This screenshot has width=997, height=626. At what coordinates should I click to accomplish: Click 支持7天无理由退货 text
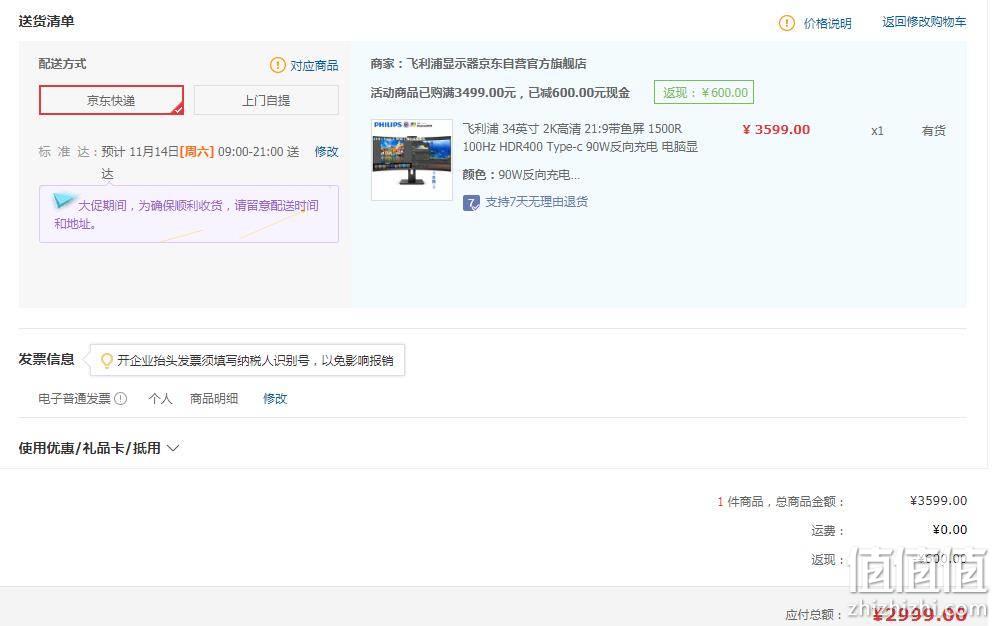[x=536, y=202]
